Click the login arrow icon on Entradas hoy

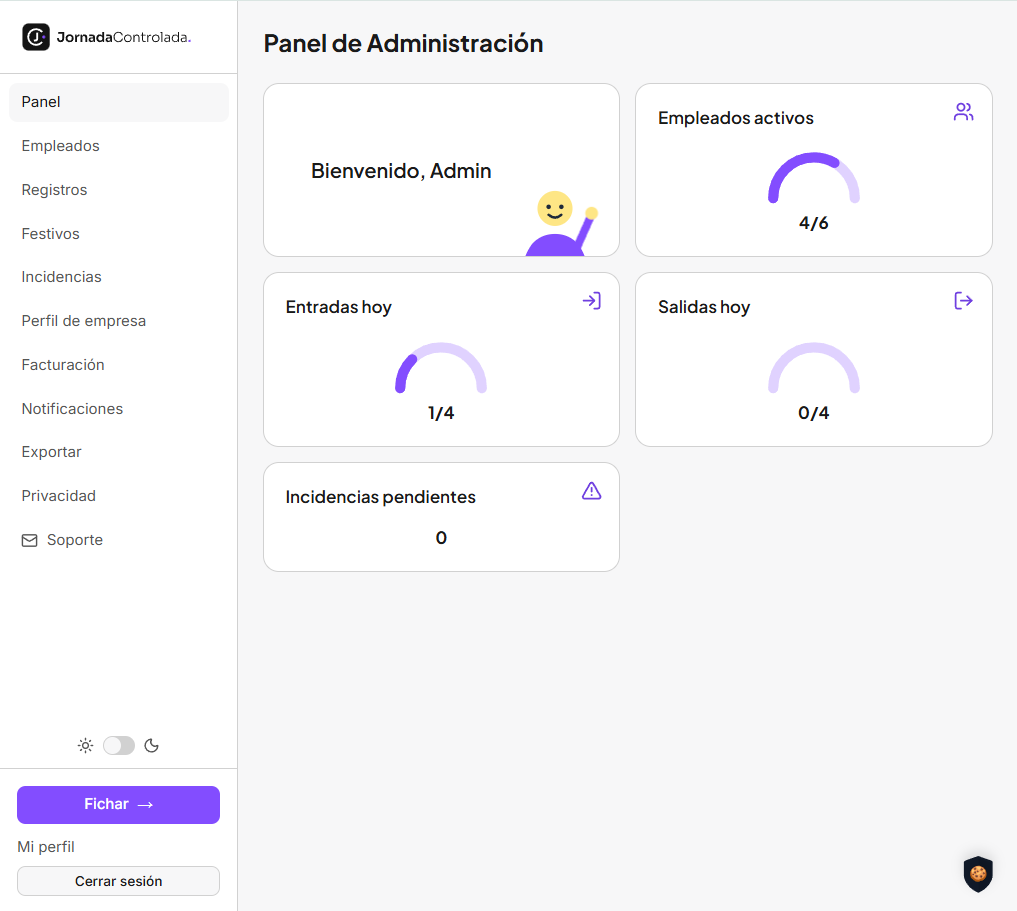[x=592, y=301]
